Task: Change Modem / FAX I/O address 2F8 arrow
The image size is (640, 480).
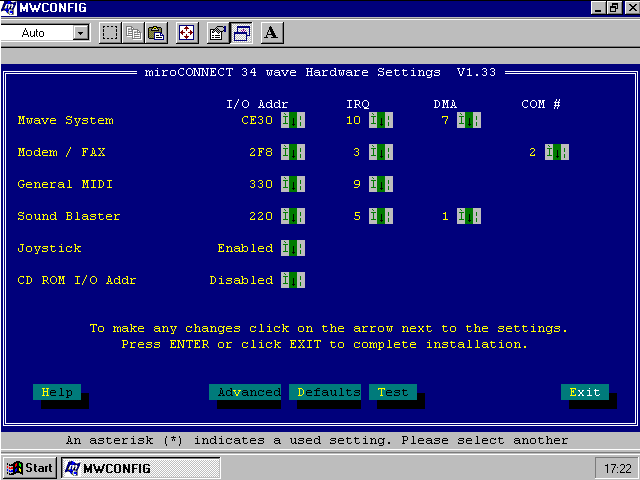Action: pyautogui.click(x=293, y=152)
